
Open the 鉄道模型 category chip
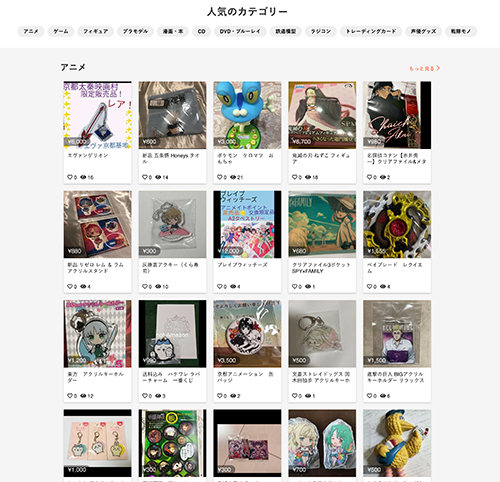point(286,31)
